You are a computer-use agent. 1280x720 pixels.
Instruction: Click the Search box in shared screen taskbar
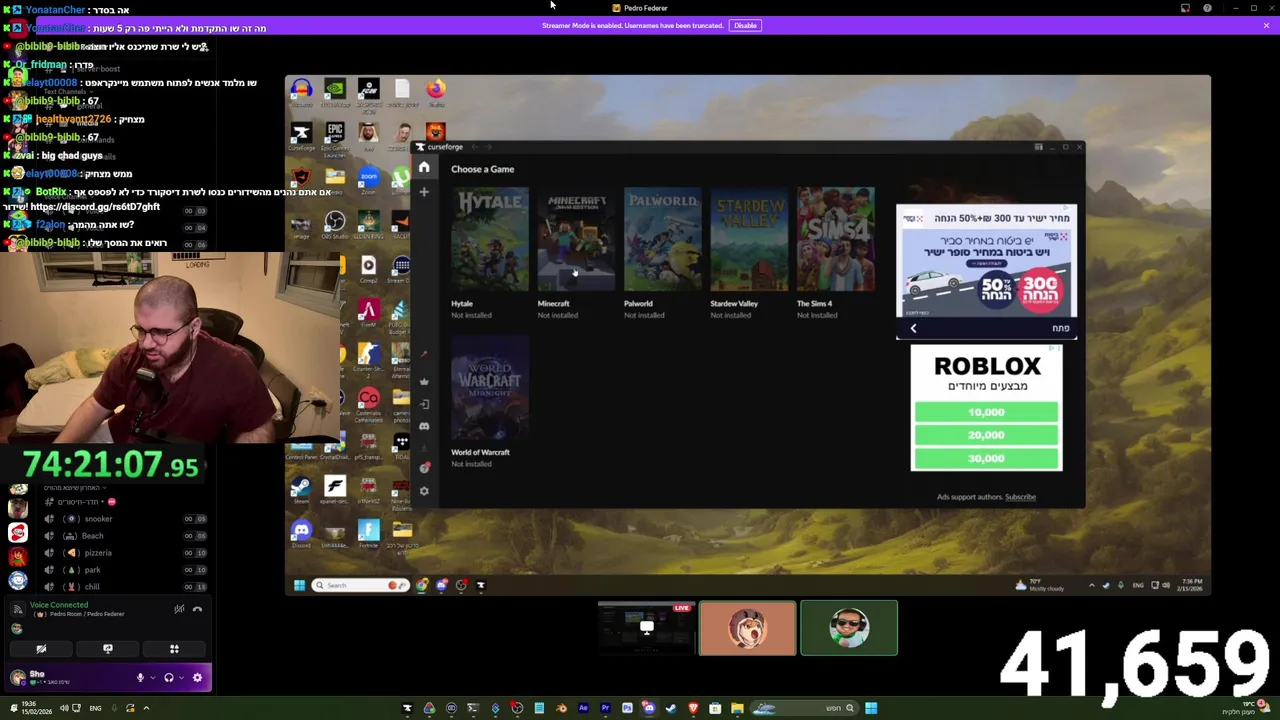pyautogui.click(x=362, y=585)
